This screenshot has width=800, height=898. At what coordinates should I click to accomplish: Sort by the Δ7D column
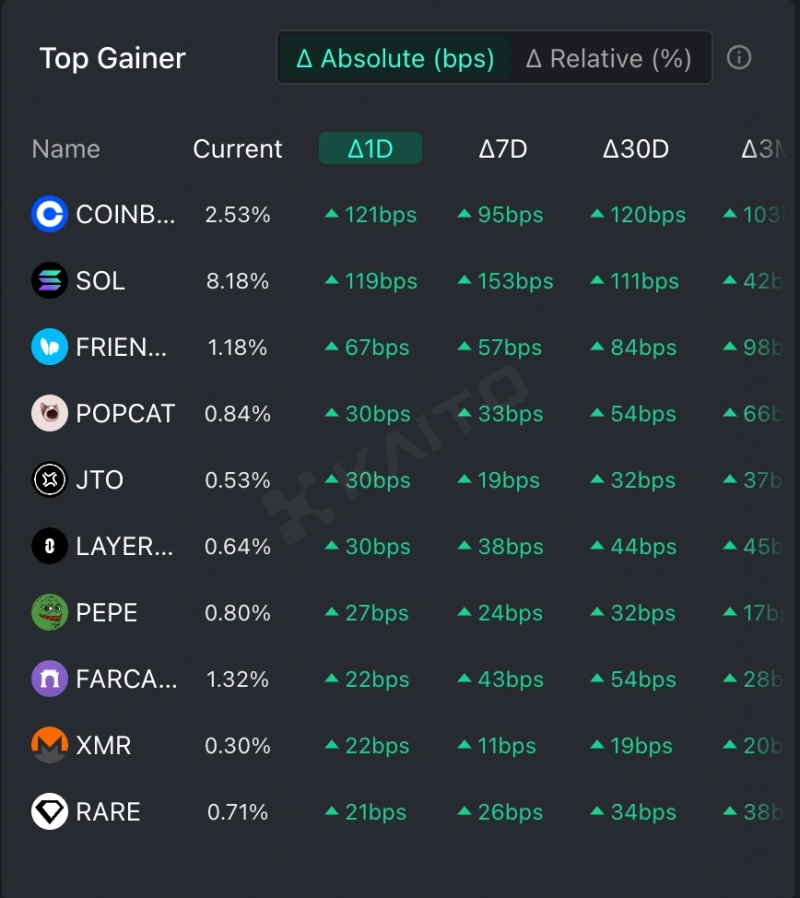pyautogui.click(x=502, y=149)
